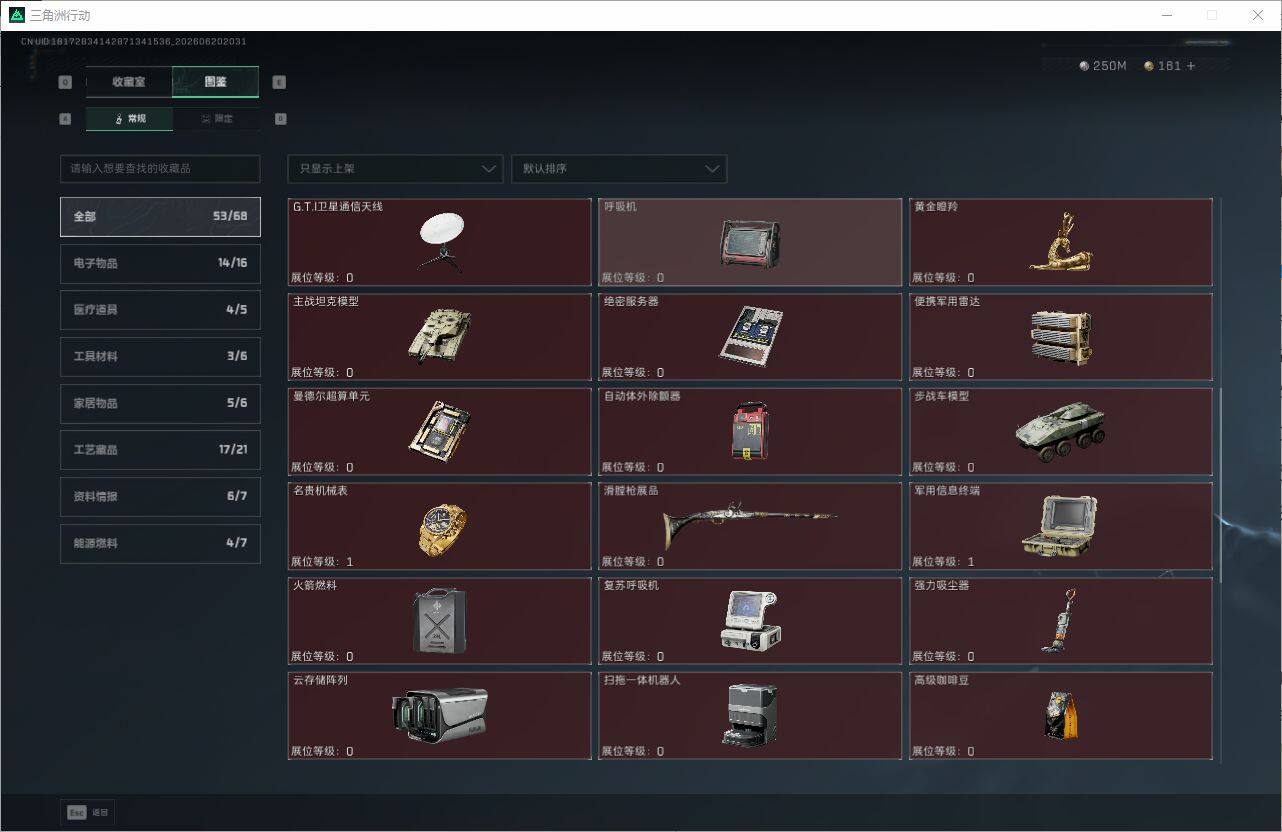Click the A key hint beside 常规
Viewport: 1282px width, 832px height.
pos(65,119)
